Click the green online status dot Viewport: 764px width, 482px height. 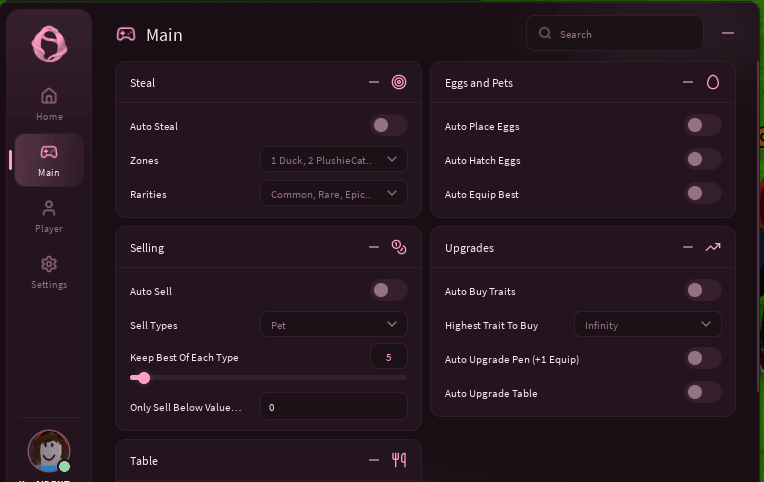pyautogui.click(x=64, y=466)
